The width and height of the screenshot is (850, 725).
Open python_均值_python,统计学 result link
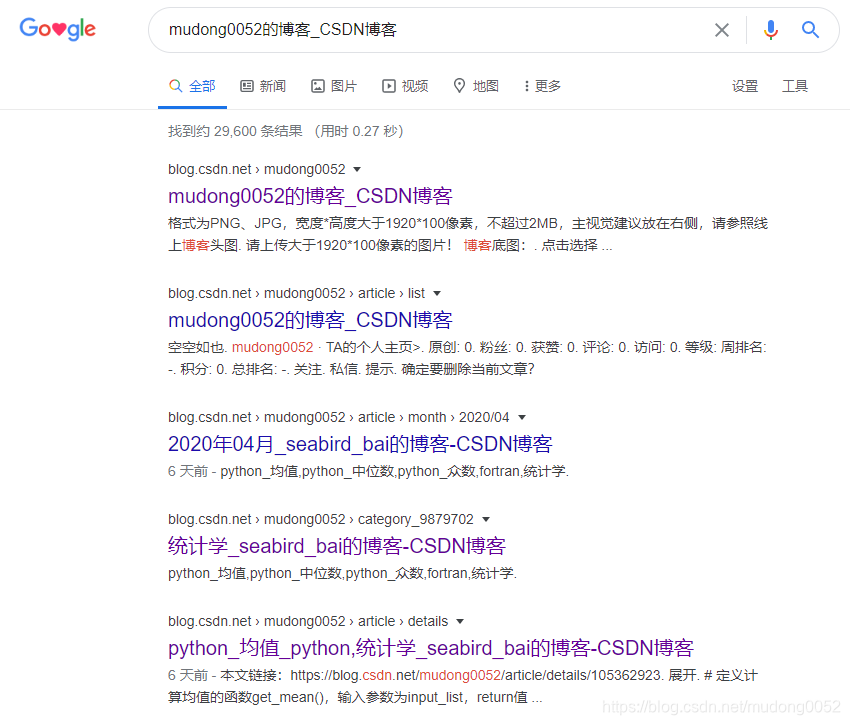(431, 649)
